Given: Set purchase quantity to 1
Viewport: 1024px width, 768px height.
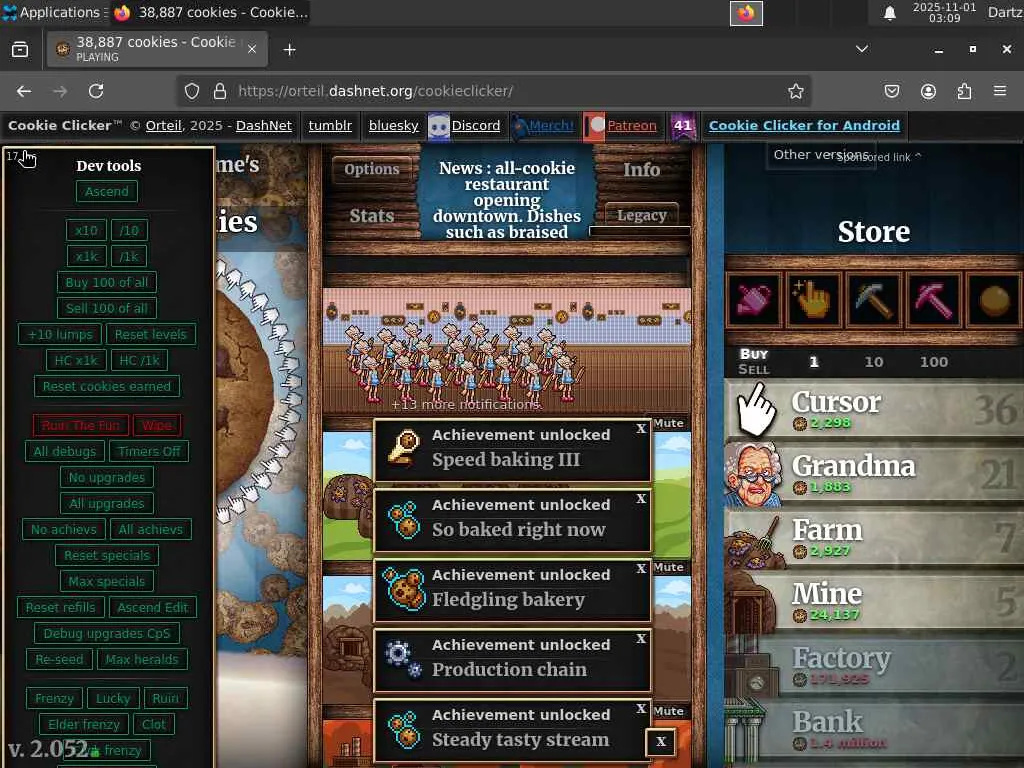Looking at the screenshot, I should (x=814, y=362).
